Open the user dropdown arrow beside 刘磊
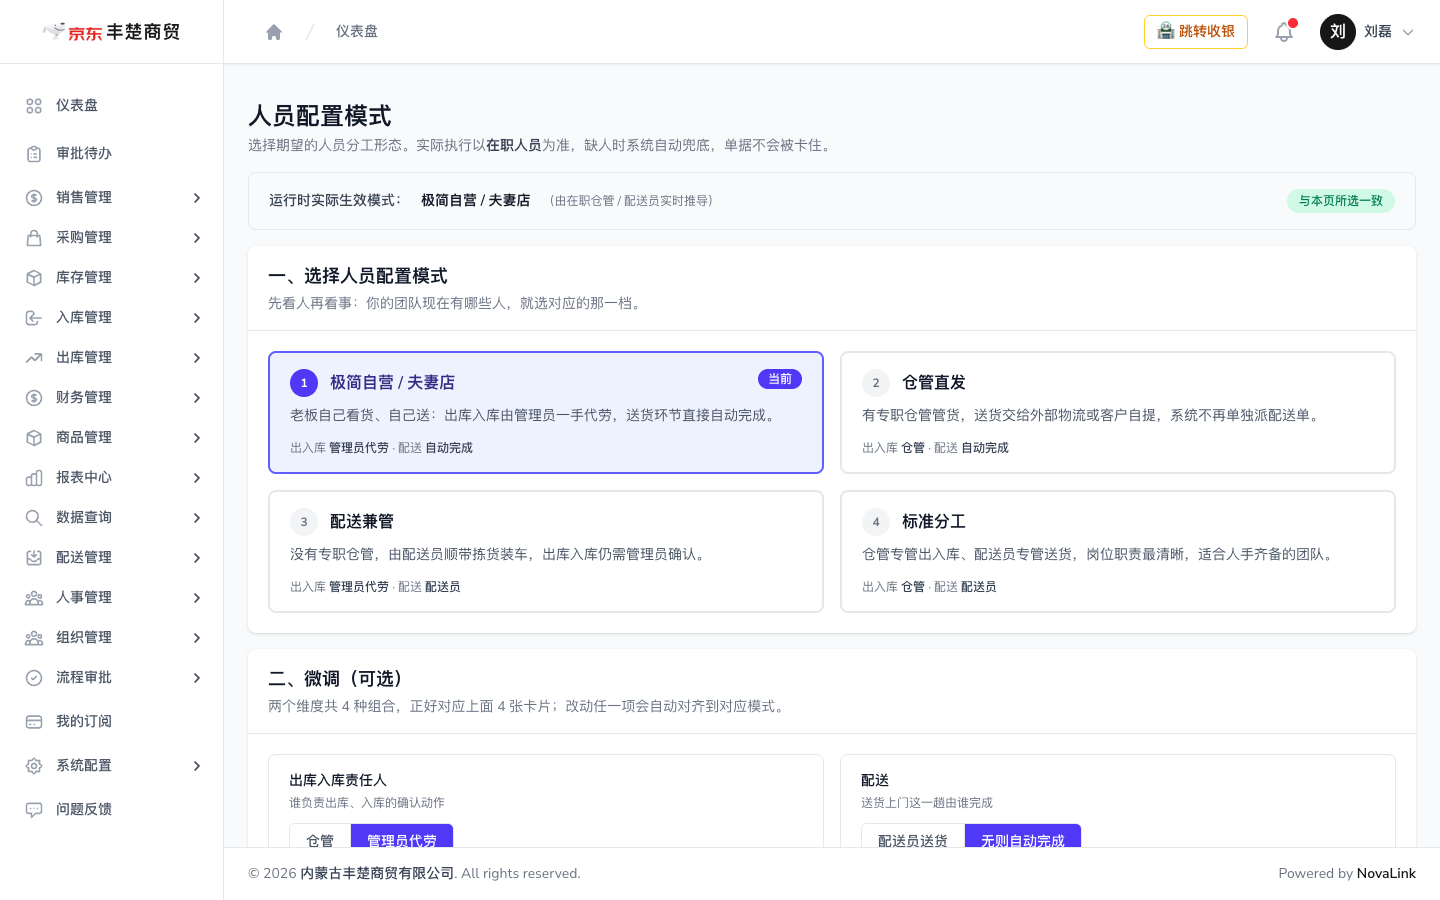1440x900 pixels. pos(1408,32)
